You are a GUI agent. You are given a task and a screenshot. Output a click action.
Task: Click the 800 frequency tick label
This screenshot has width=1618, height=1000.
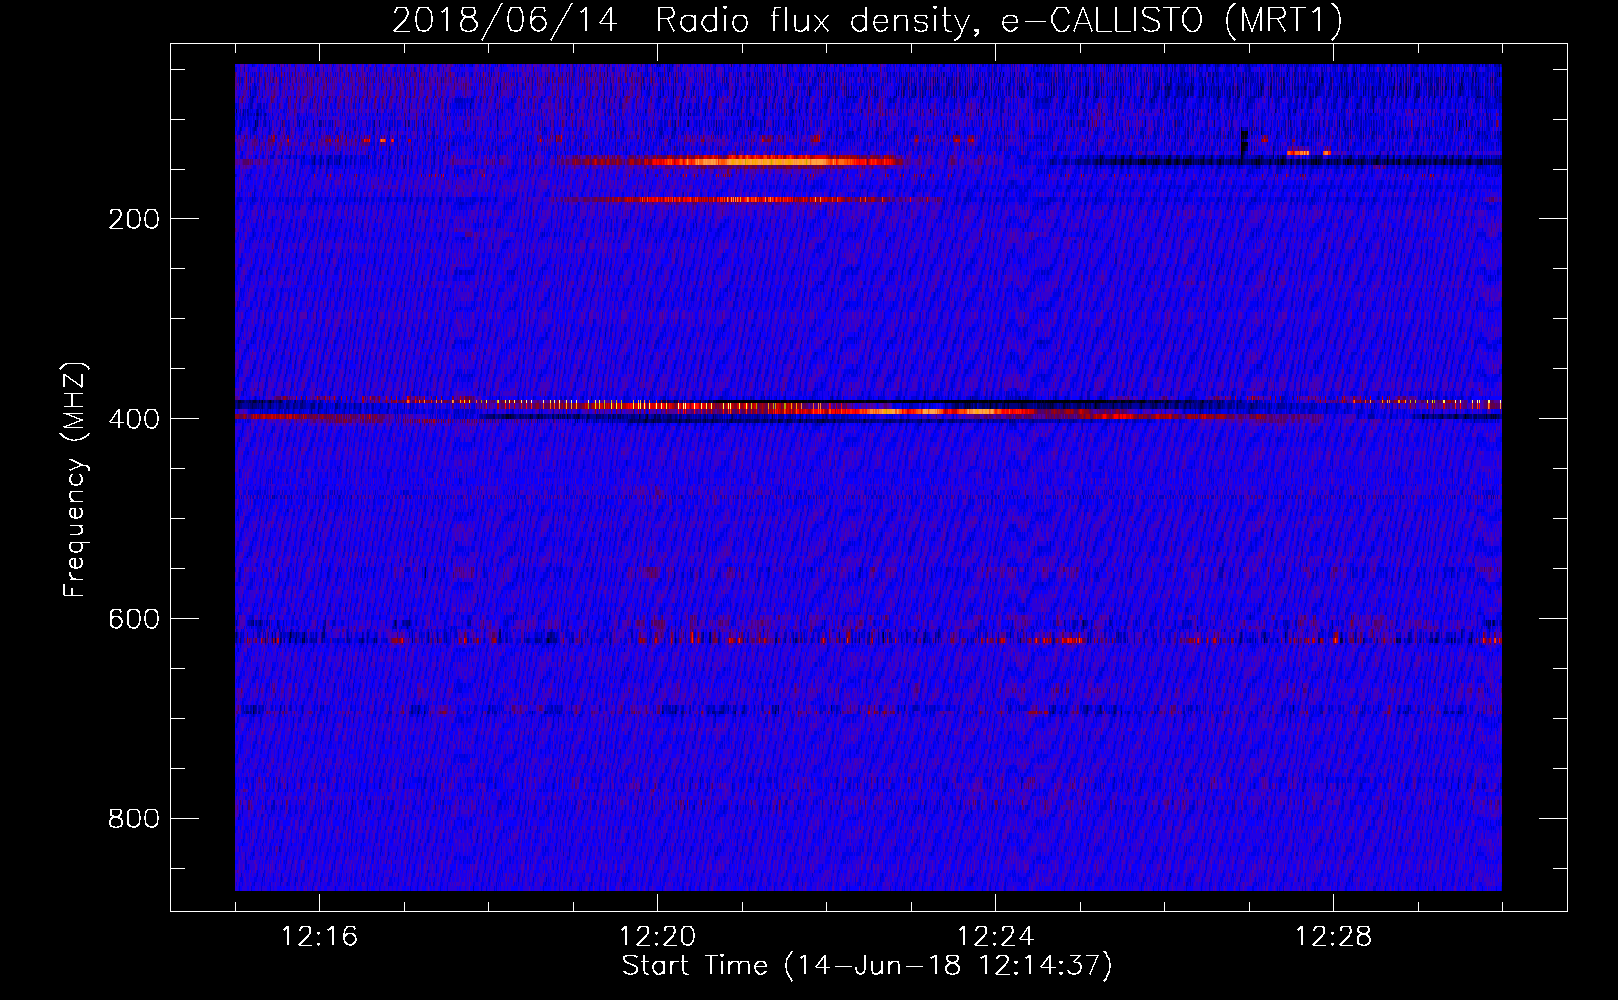point(134,819)
